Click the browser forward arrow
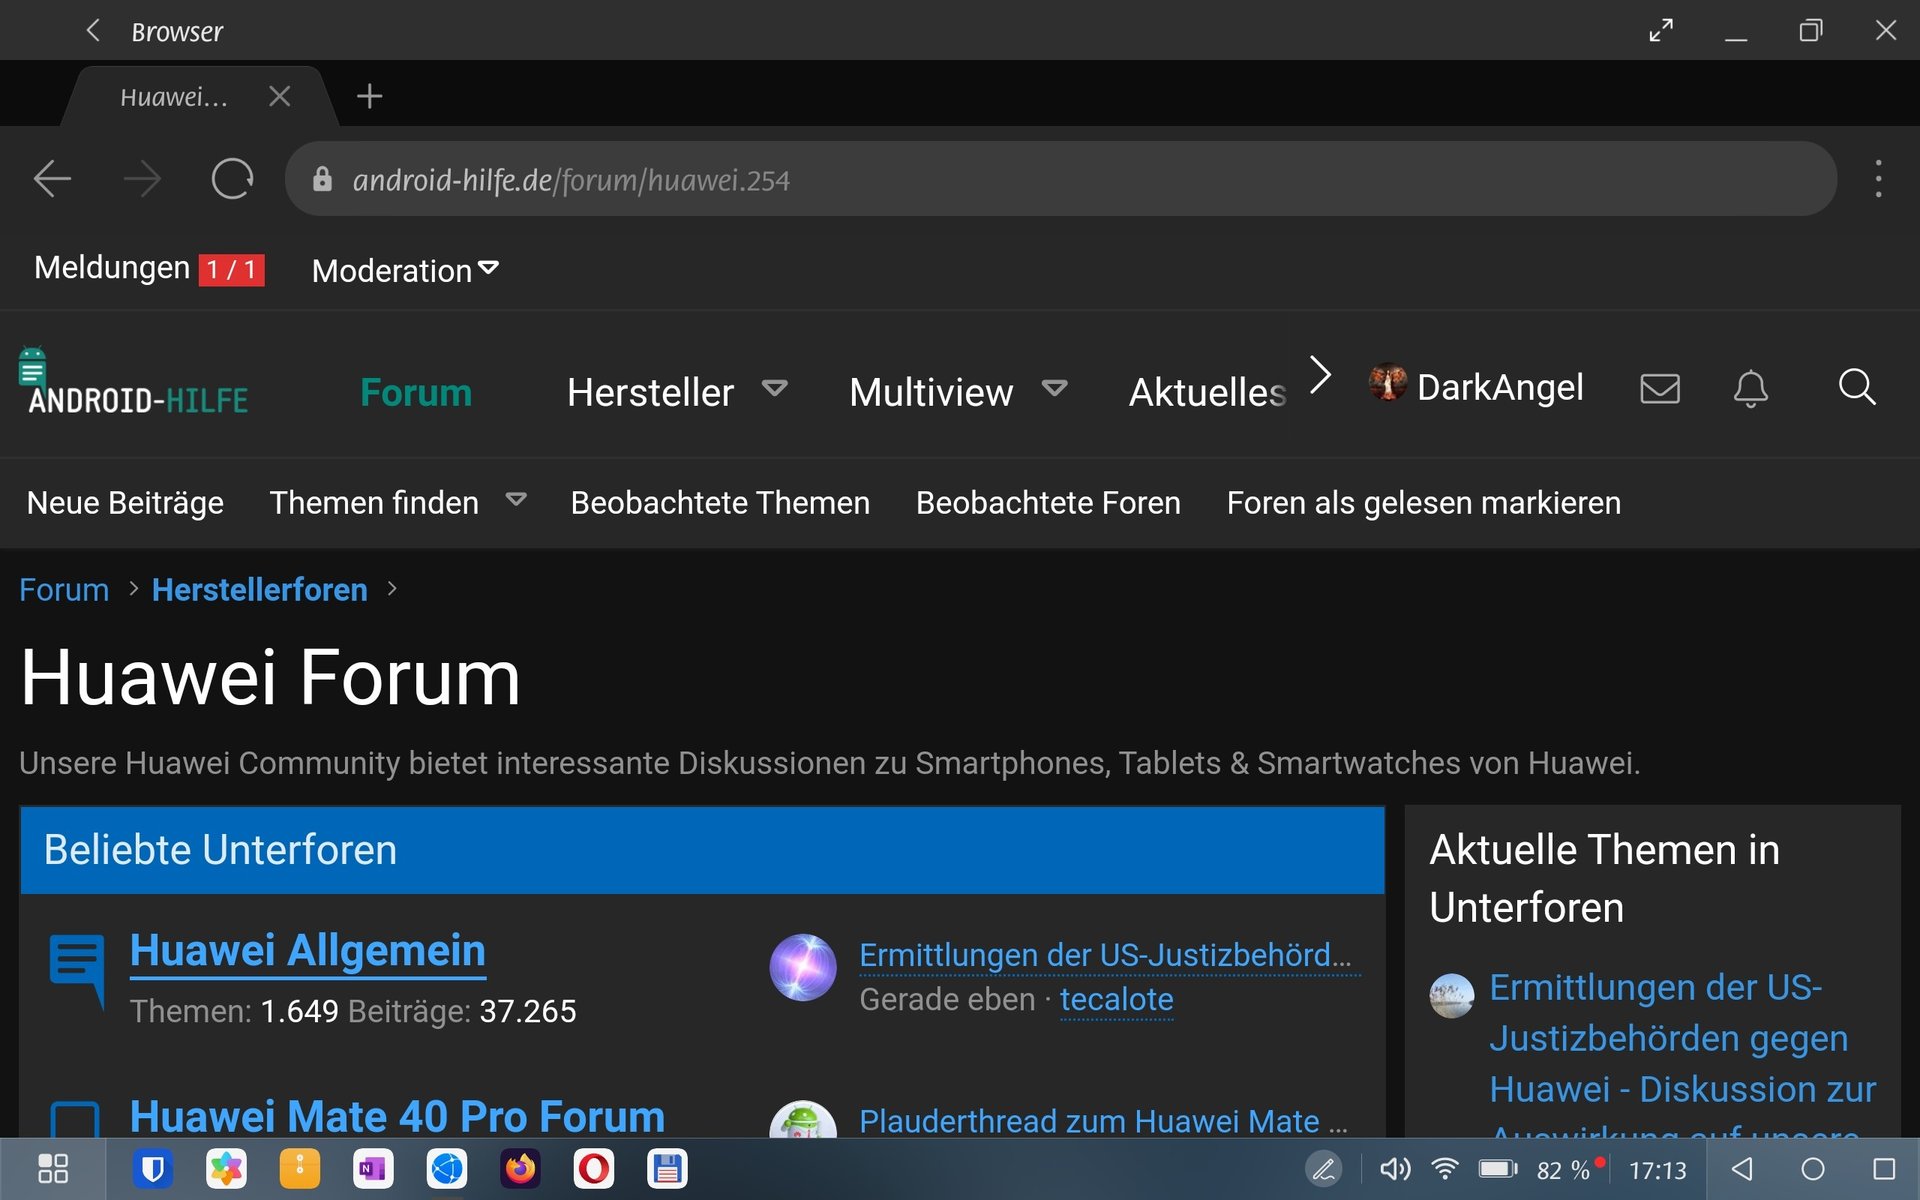Viewport: 1920px width, 1200px height. point(142,180)
